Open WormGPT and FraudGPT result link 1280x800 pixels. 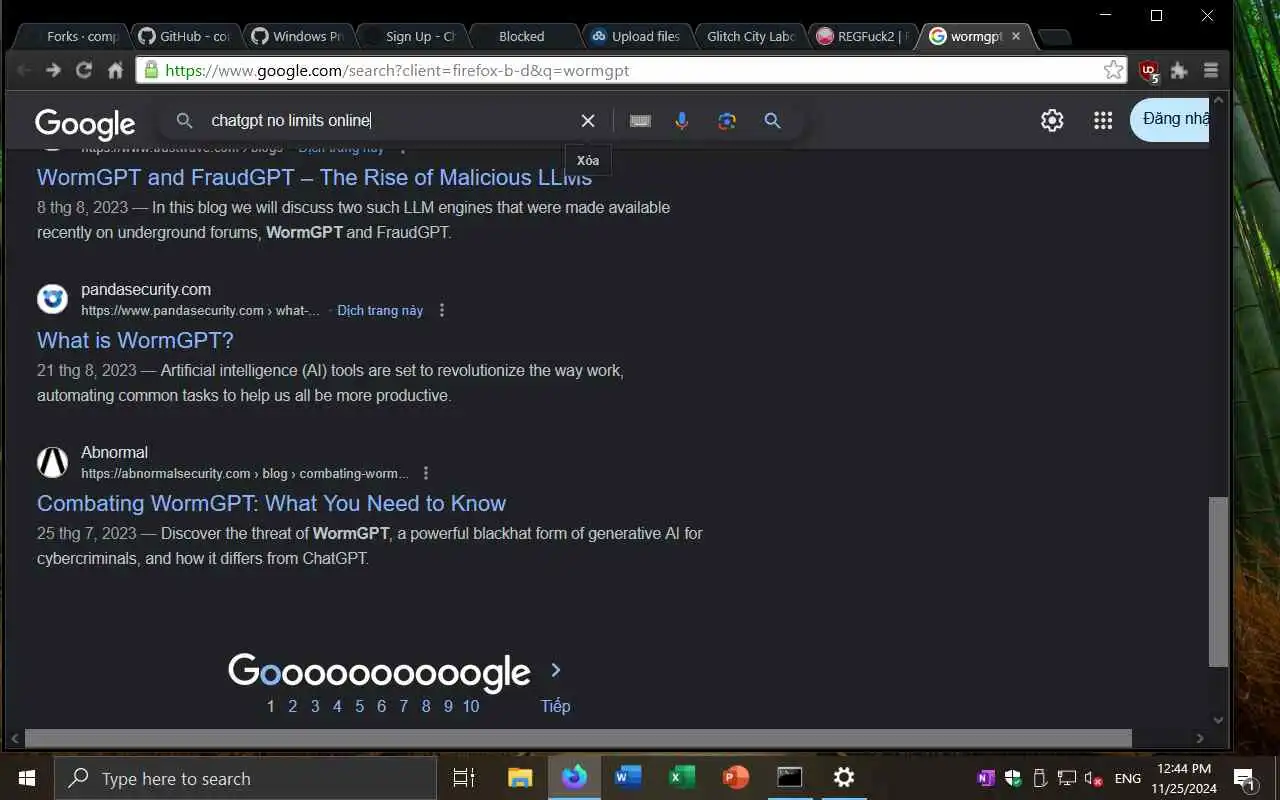[314, 177]
